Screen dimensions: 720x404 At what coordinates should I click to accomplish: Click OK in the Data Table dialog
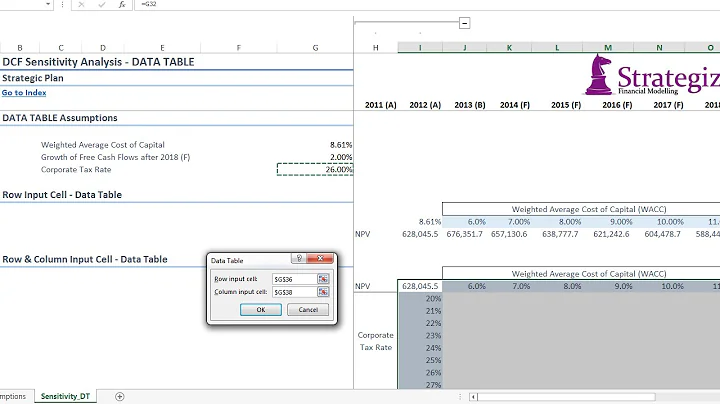[261, 309]
